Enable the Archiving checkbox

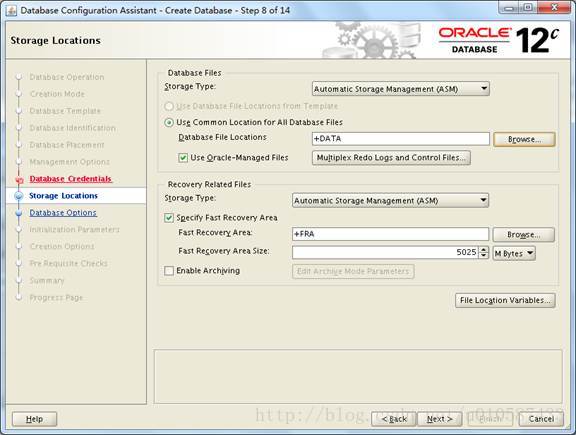point(169,271)
